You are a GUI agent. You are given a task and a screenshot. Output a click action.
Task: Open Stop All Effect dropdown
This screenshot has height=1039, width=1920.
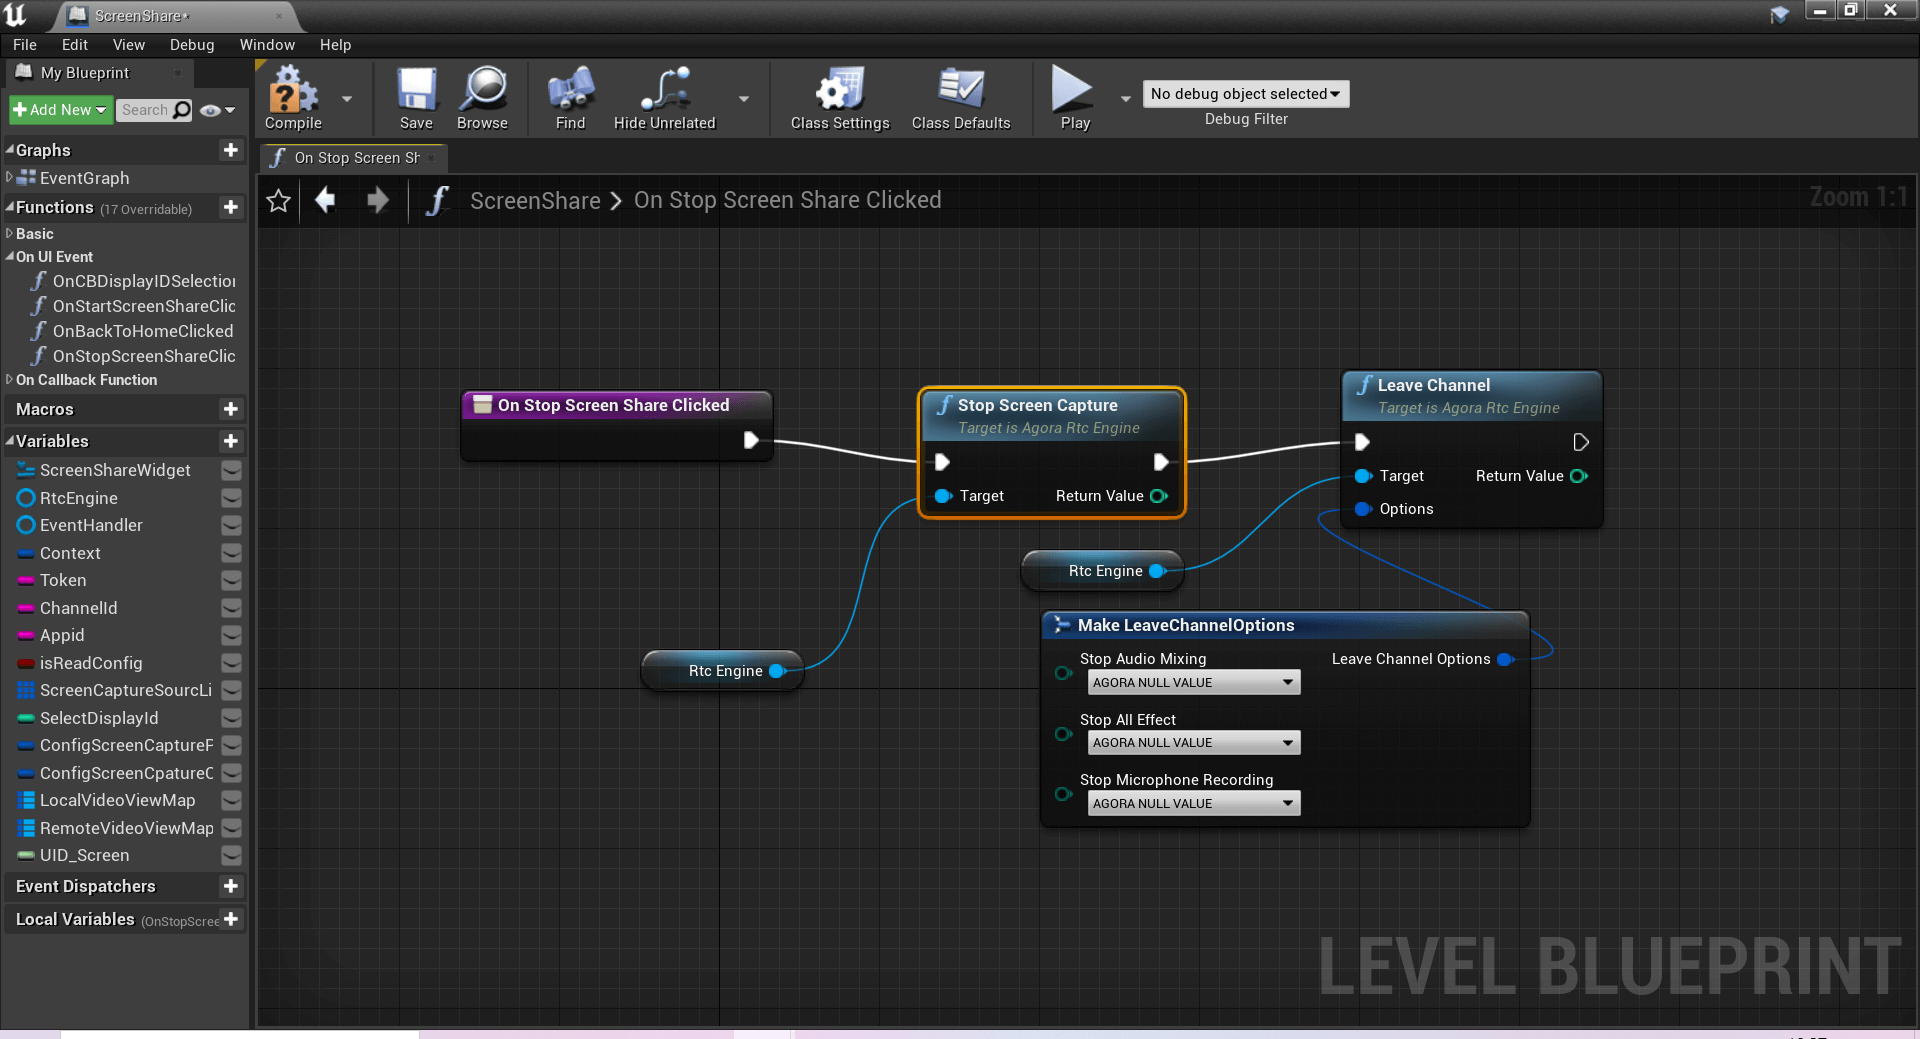pos(1194,743)
